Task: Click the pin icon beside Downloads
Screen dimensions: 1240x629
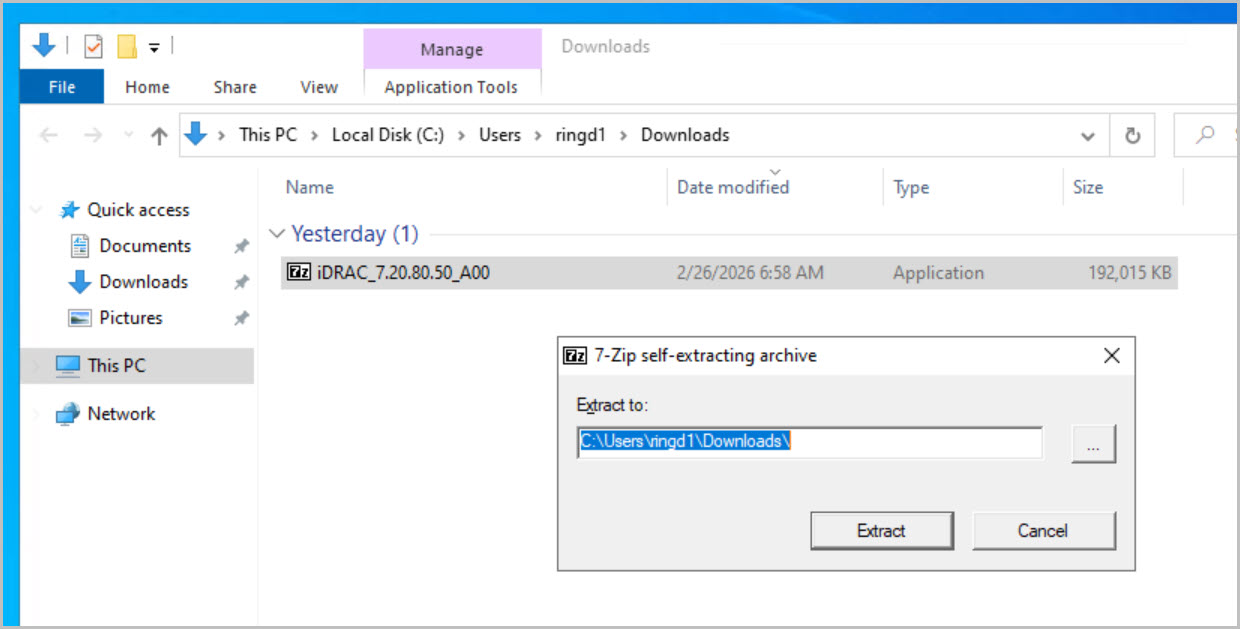Action: [x=241, y=282]
